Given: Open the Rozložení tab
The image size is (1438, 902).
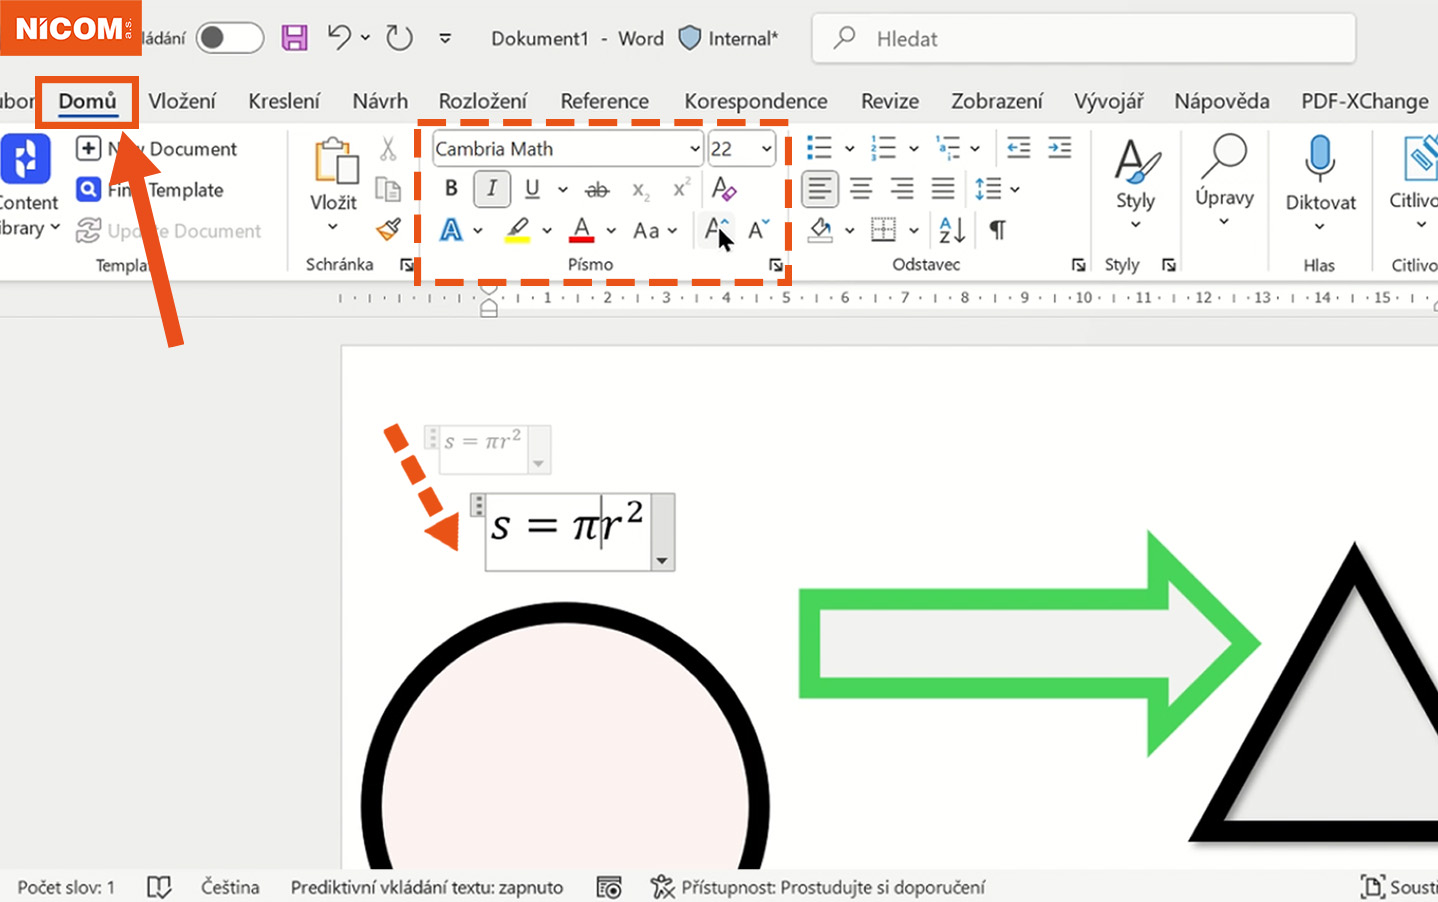Looking at the screenshot, I should [482, 101].
